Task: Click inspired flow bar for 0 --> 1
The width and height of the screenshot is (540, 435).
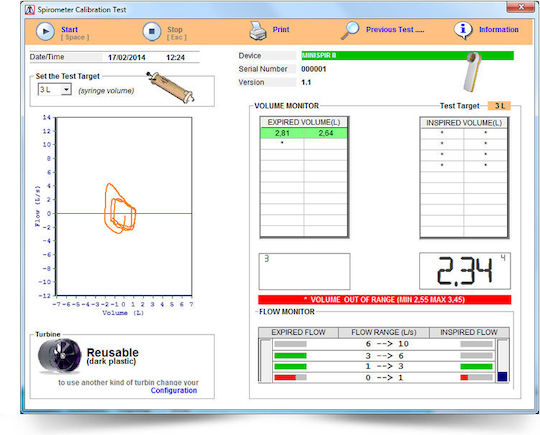Action: pos(476,378)
